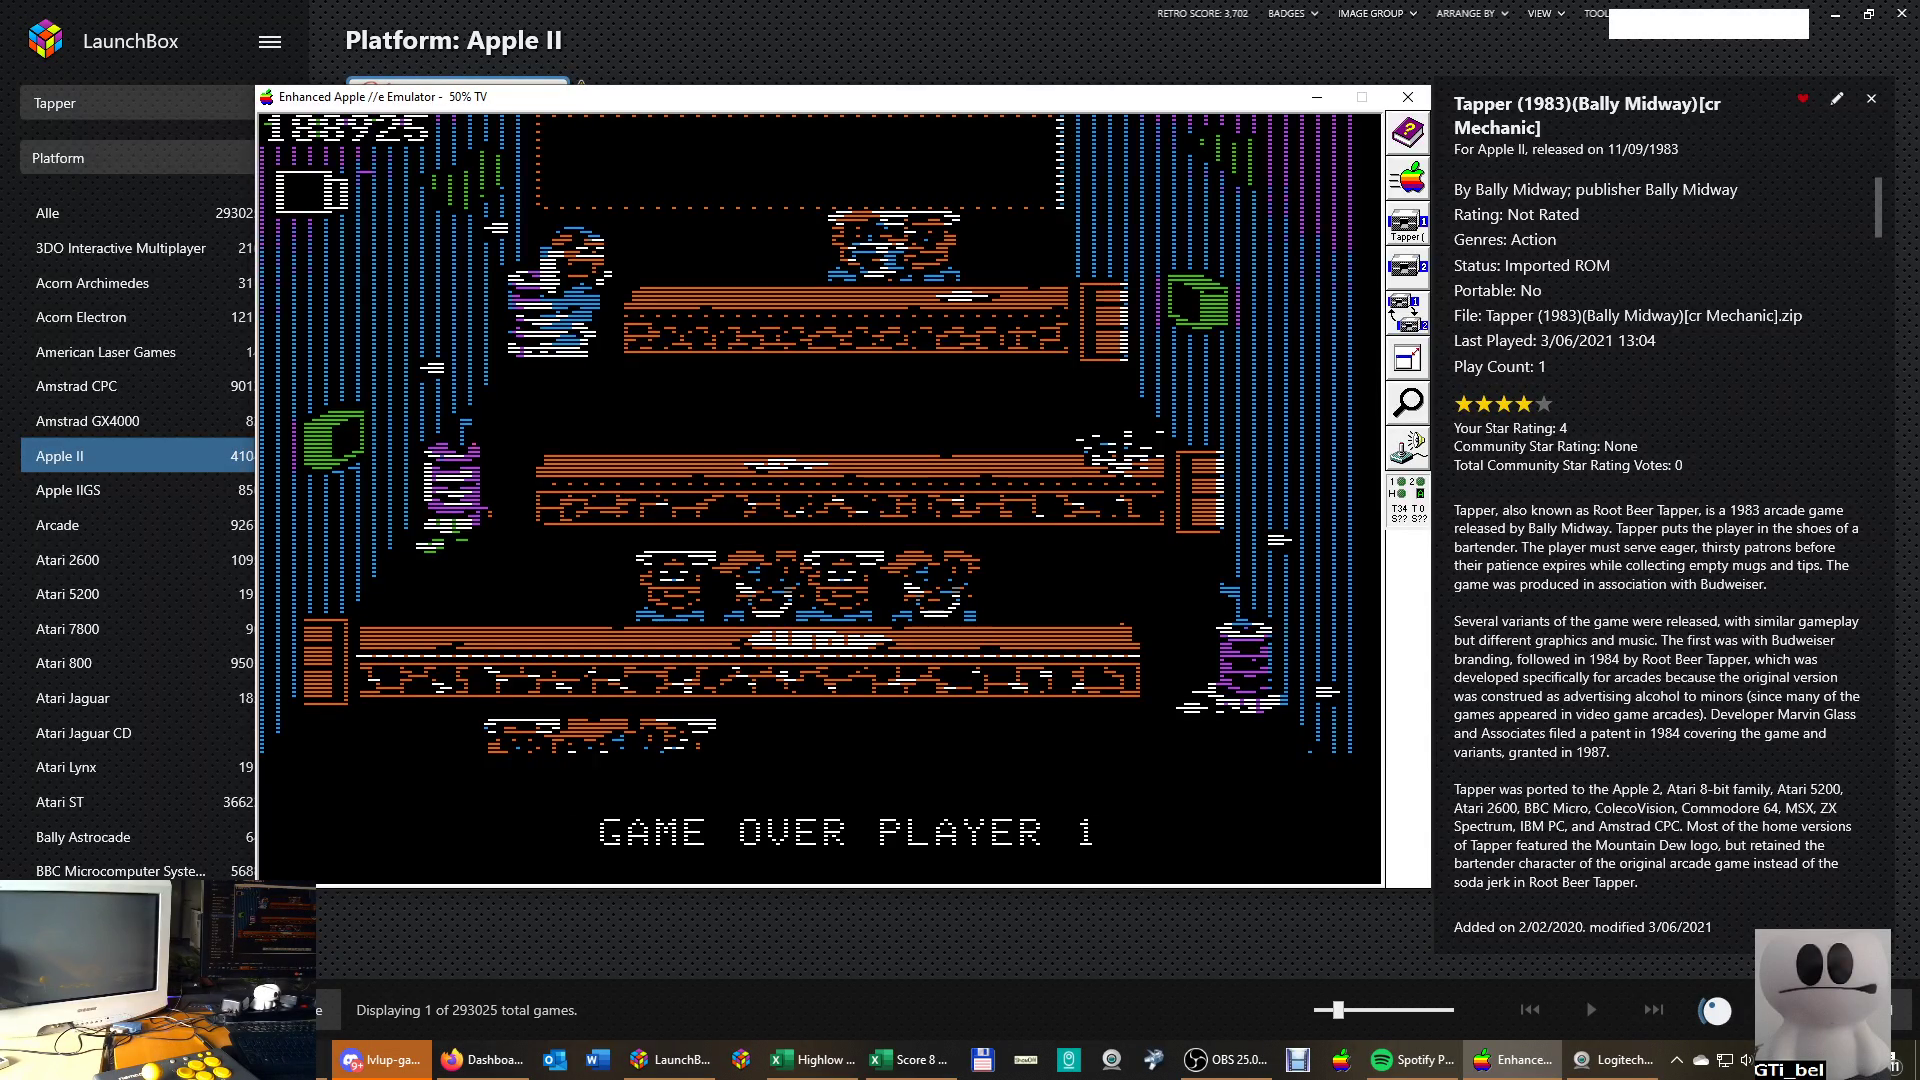The image size is (1920, 1080).
Task: Swap disks between drives 1 and 2
Action: [1407, 312]
